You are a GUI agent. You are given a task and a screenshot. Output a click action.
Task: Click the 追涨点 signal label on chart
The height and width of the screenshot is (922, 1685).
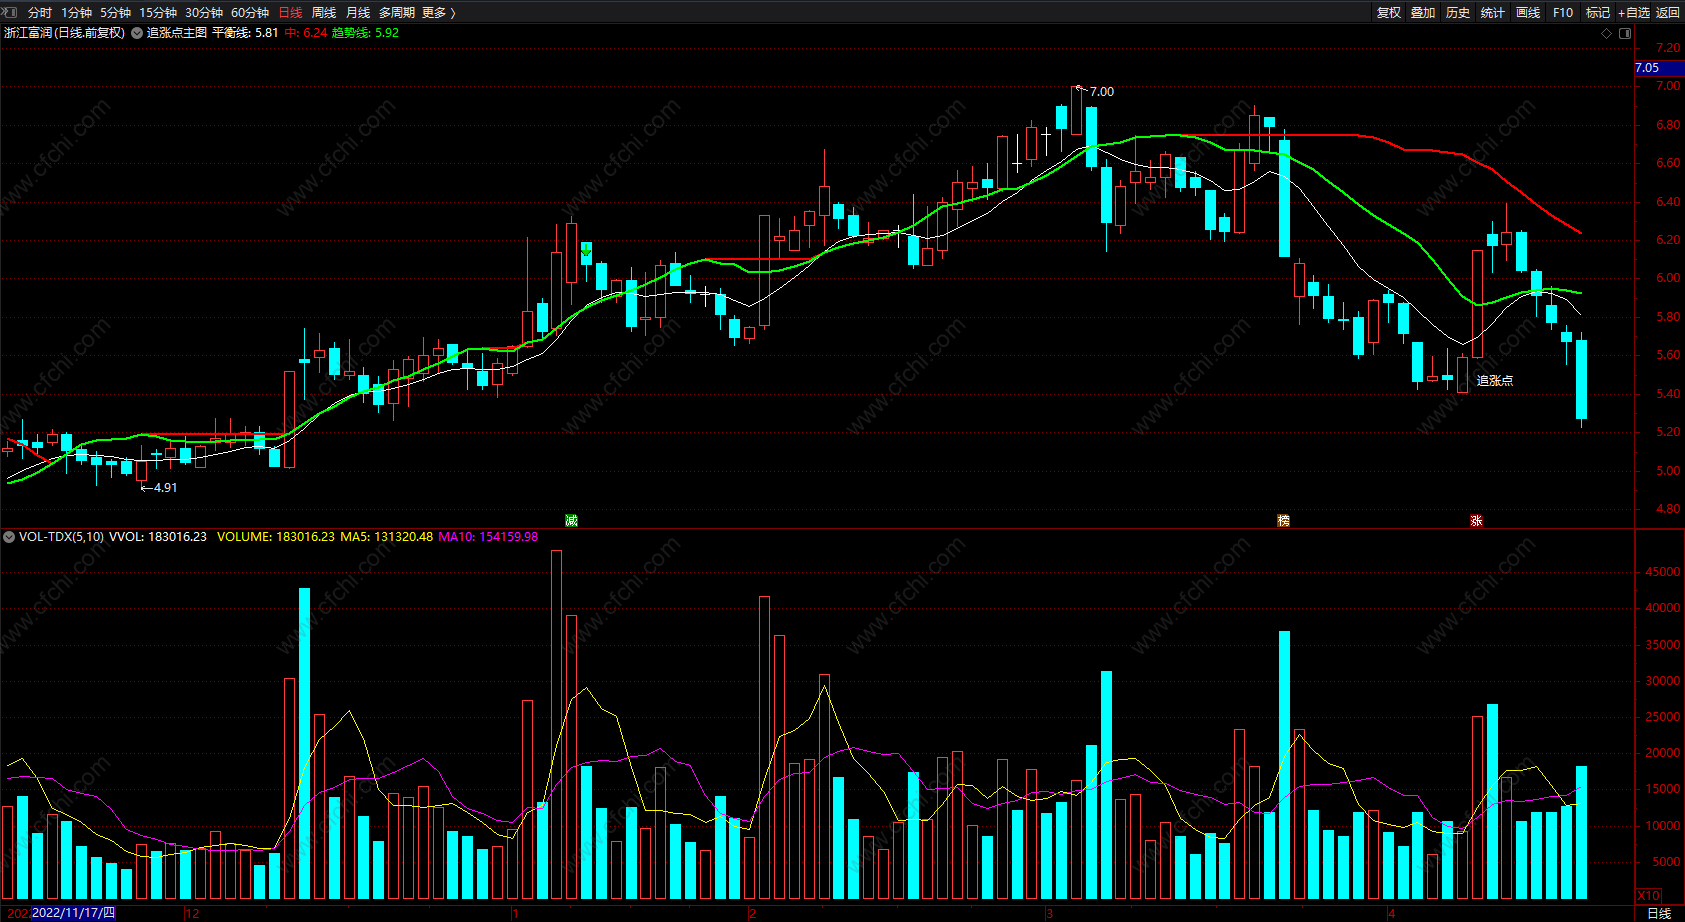click(x=1494, y=381)
